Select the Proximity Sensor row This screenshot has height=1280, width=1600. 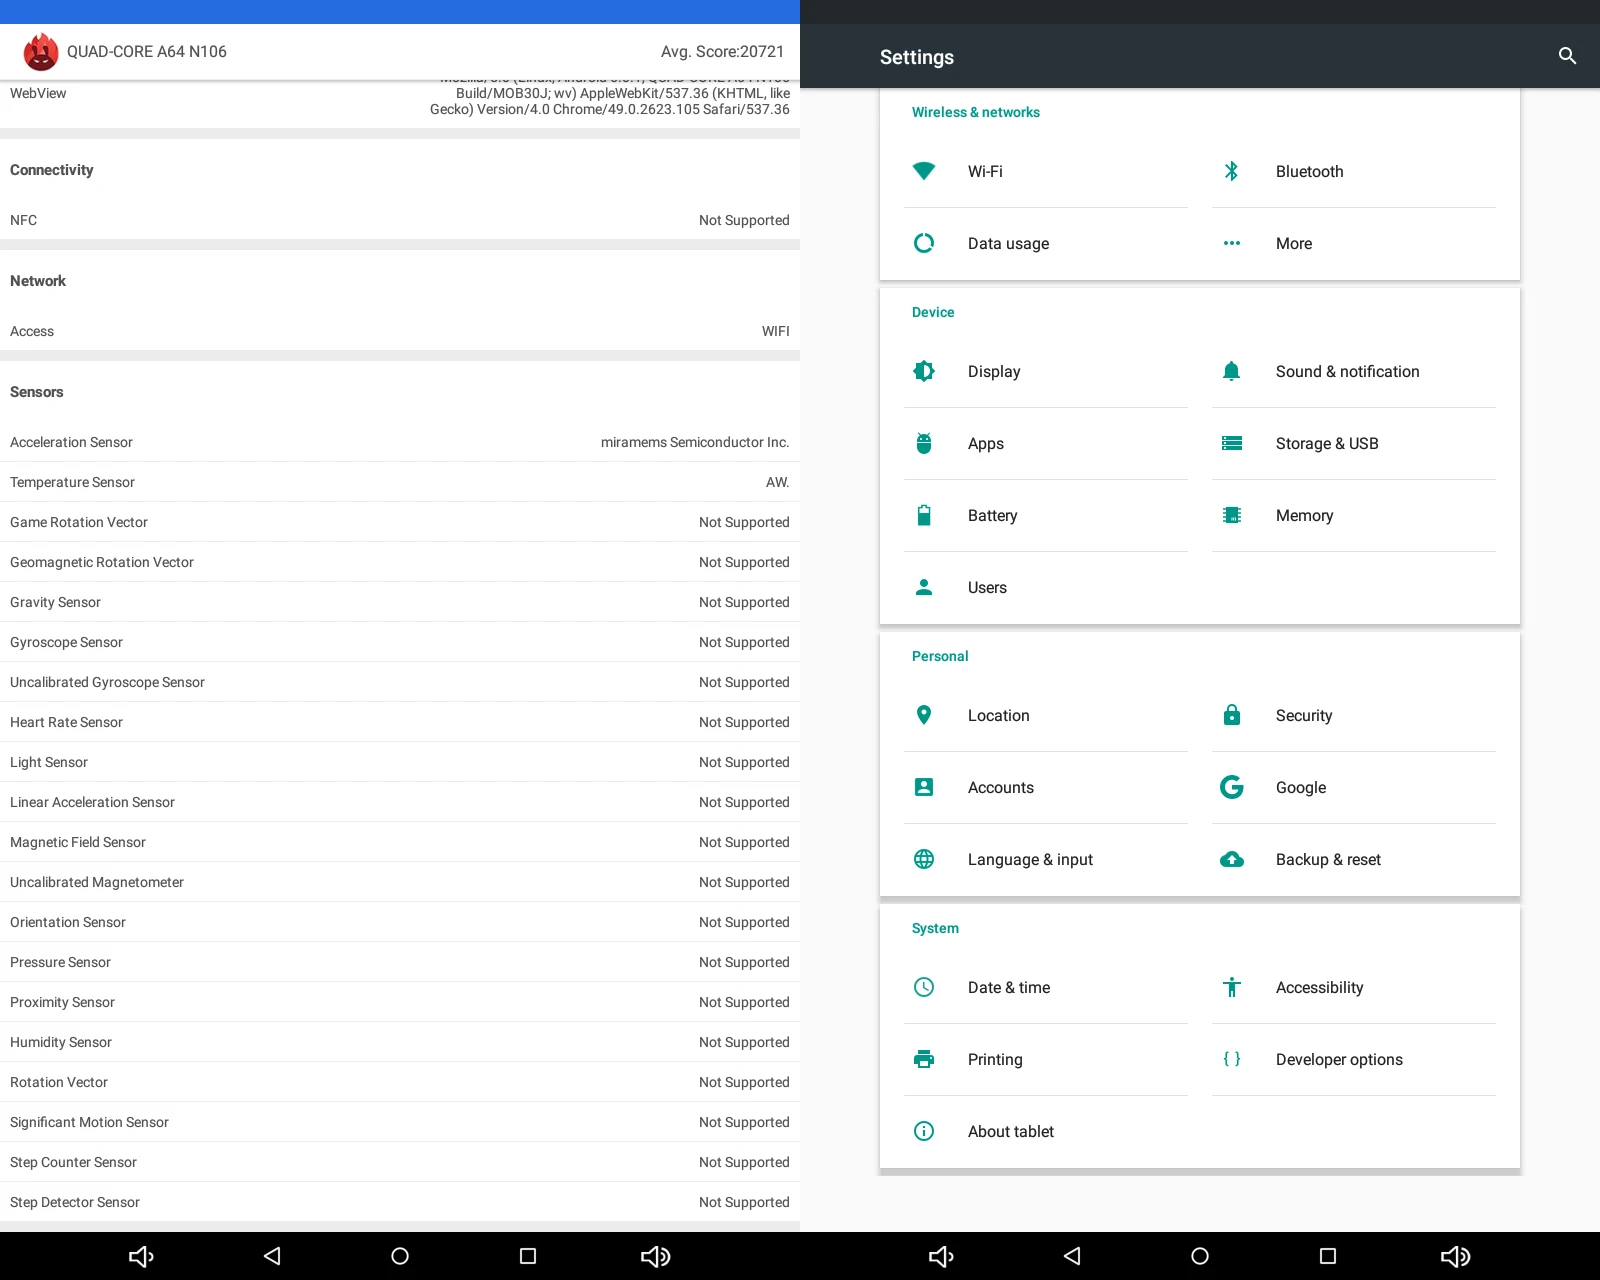coord(400,1002)
